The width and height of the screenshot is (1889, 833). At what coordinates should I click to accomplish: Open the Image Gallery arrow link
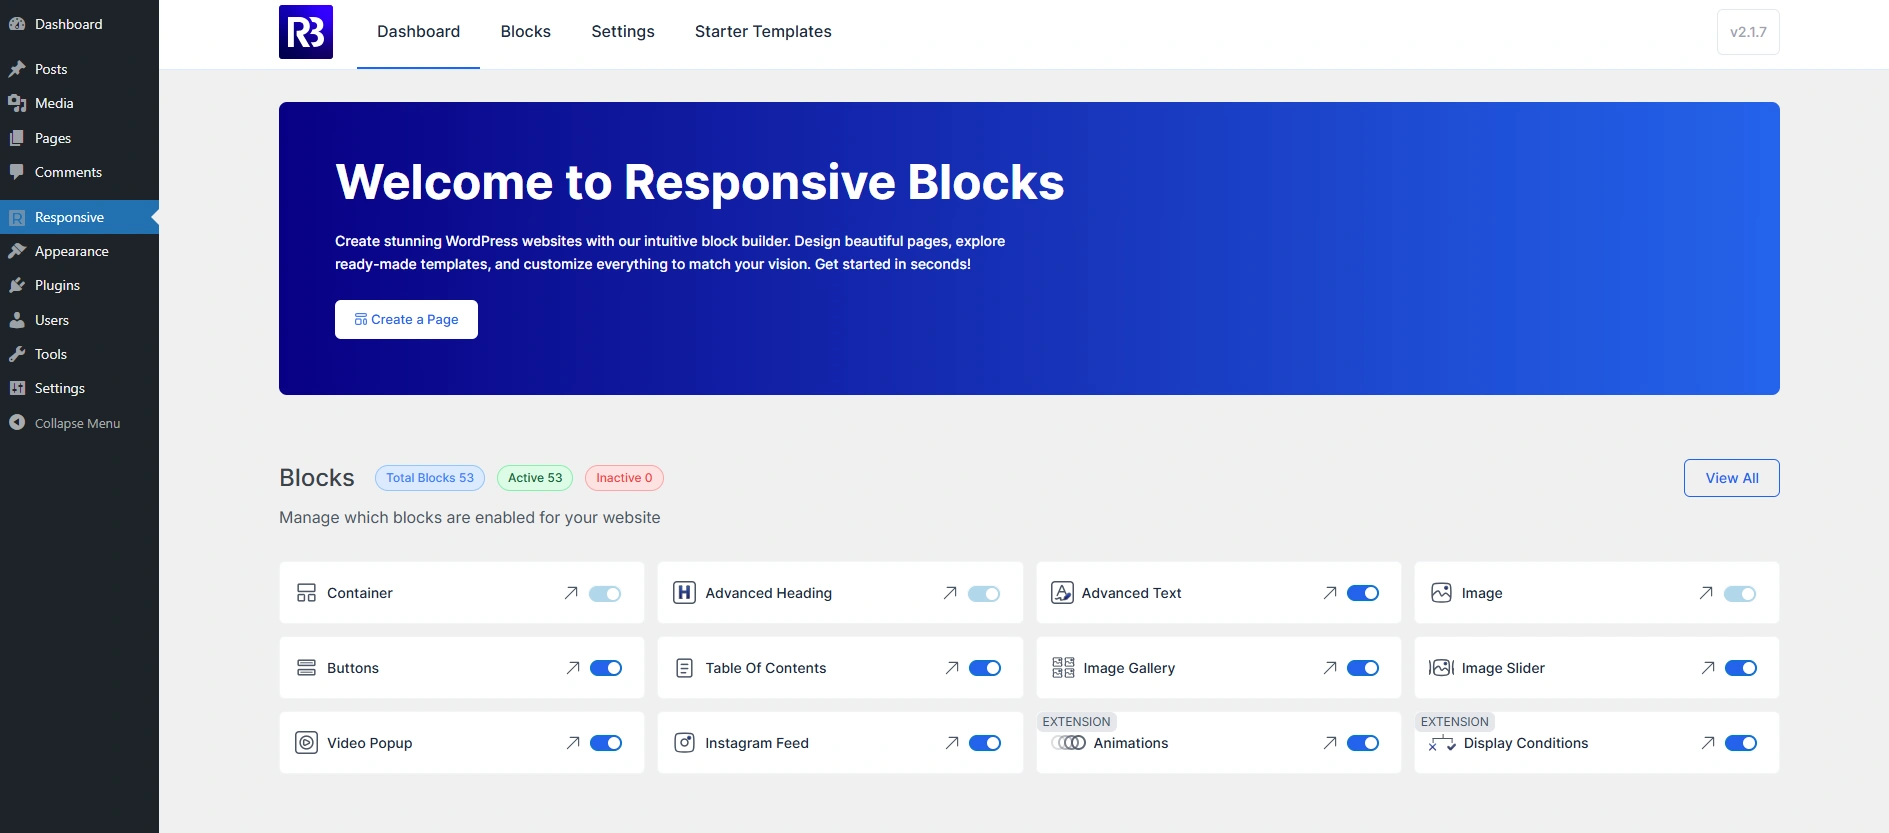pos(1330,668)
